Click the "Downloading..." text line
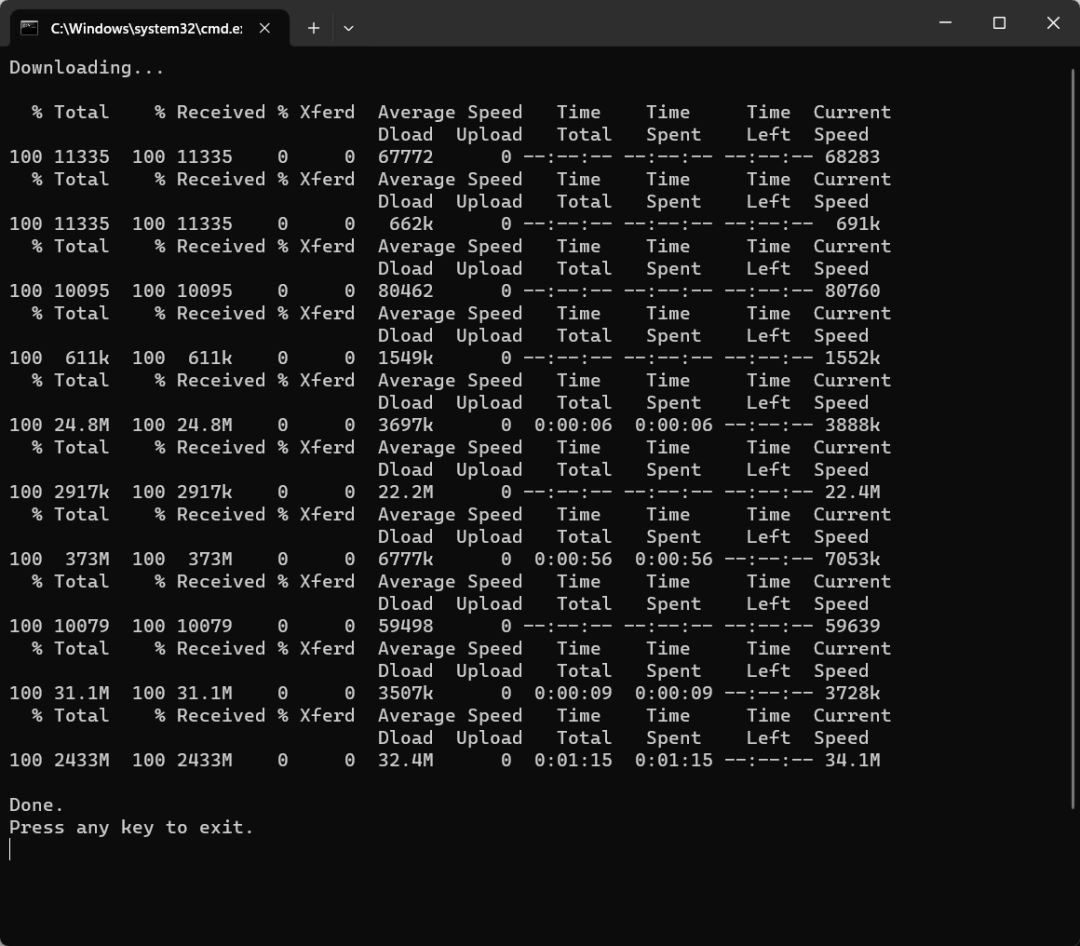1080x946 pixels. [x=87, y=68]
